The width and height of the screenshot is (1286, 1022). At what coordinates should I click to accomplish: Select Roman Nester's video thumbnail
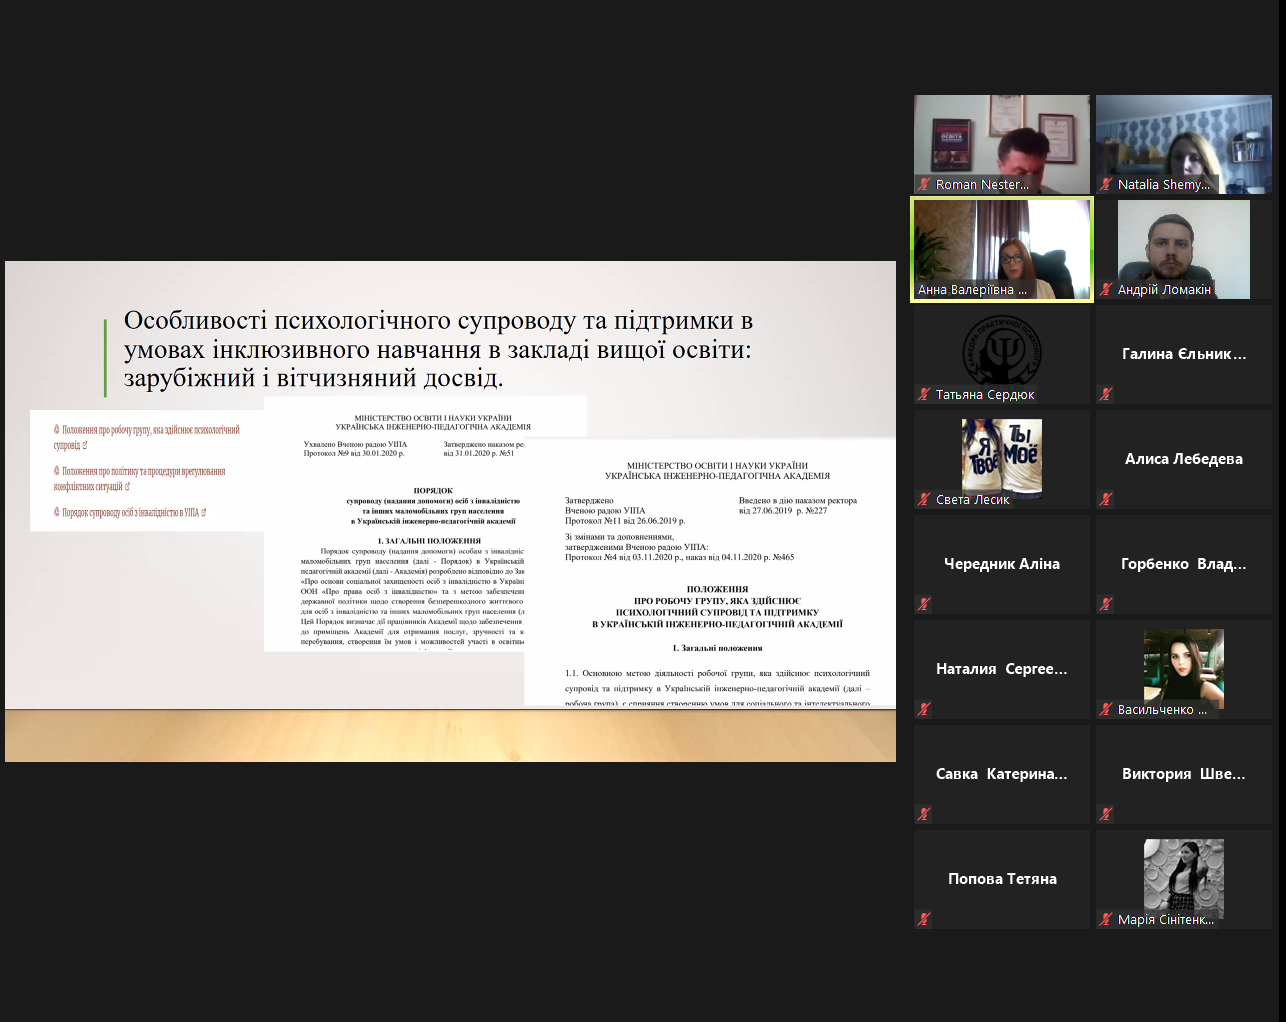point(1002,144)
